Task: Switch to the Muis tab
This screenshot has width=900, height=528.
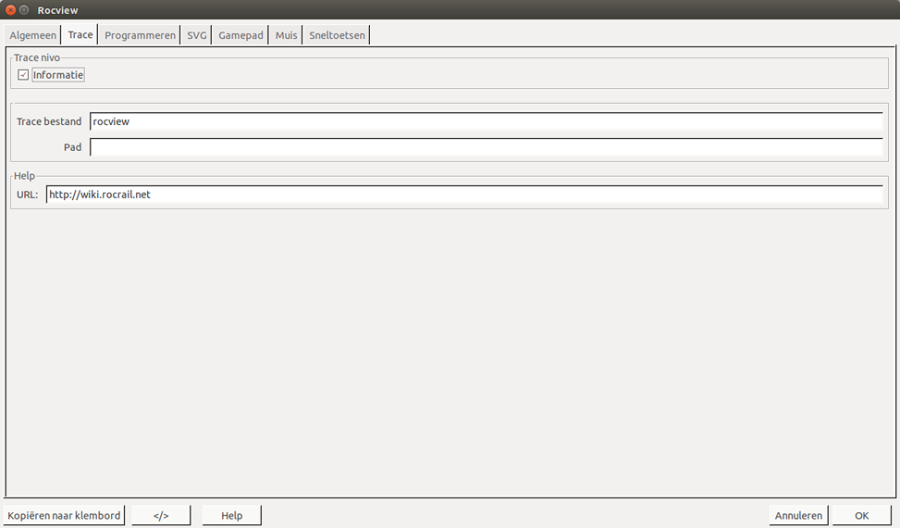Action: pyautogui.click(x=286, y=35)
